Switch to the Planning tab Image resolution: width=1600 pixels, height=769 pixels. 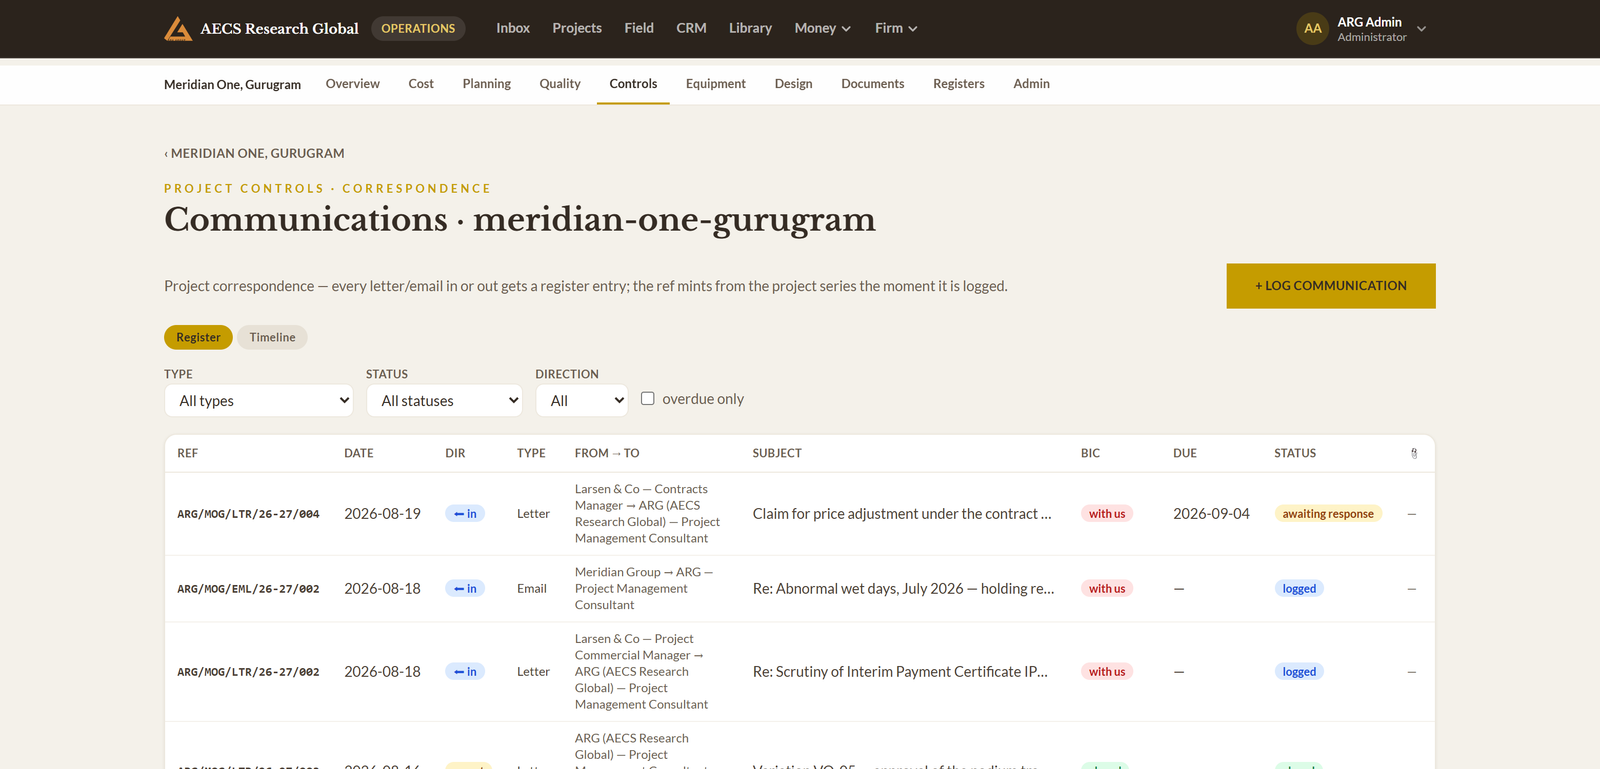pyautogui.click(x=487, y=84)
